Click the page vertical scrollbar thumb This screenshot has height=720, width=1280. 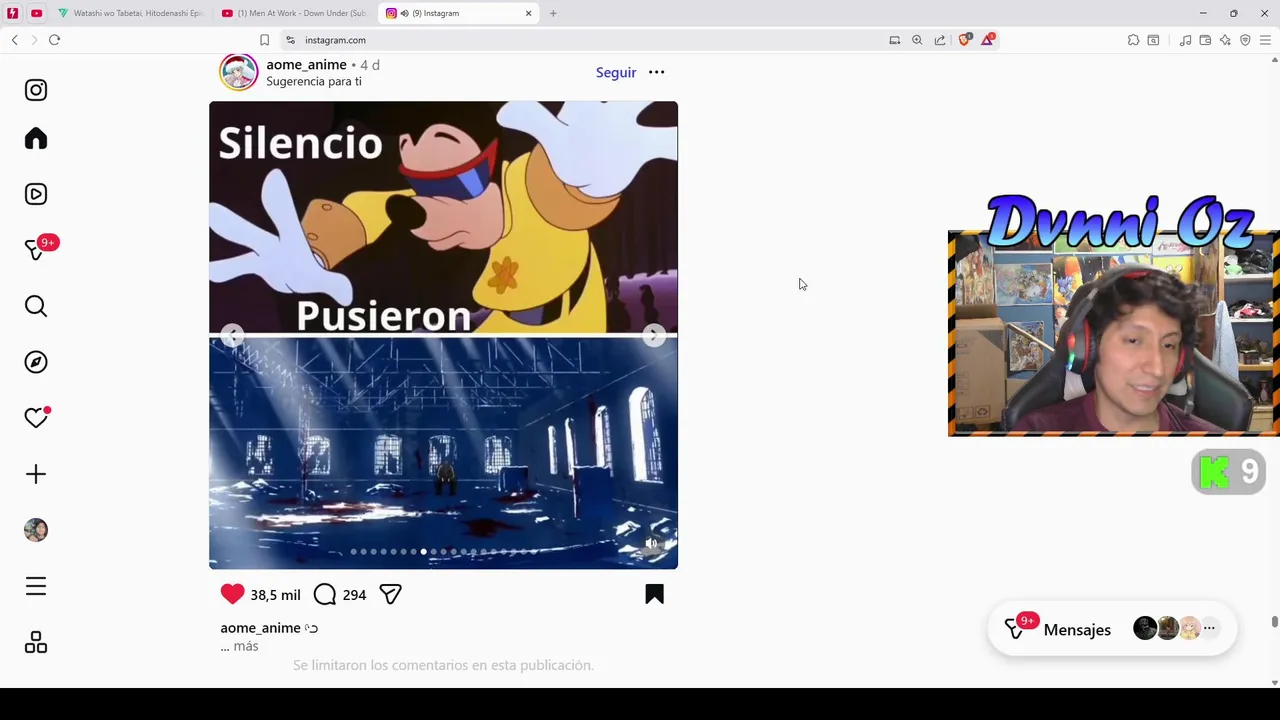tap(1274, 622)
